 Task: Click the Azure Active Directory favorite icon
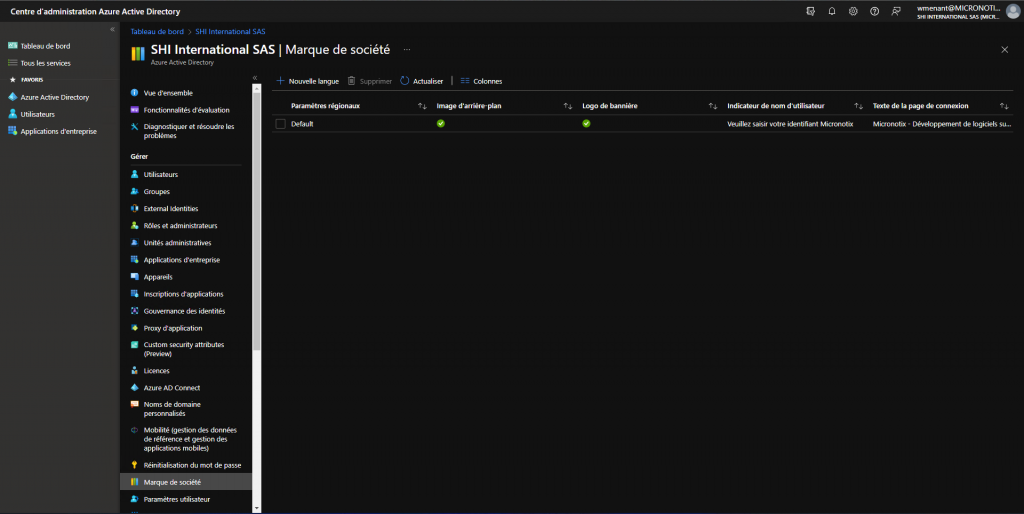[12, 97]
